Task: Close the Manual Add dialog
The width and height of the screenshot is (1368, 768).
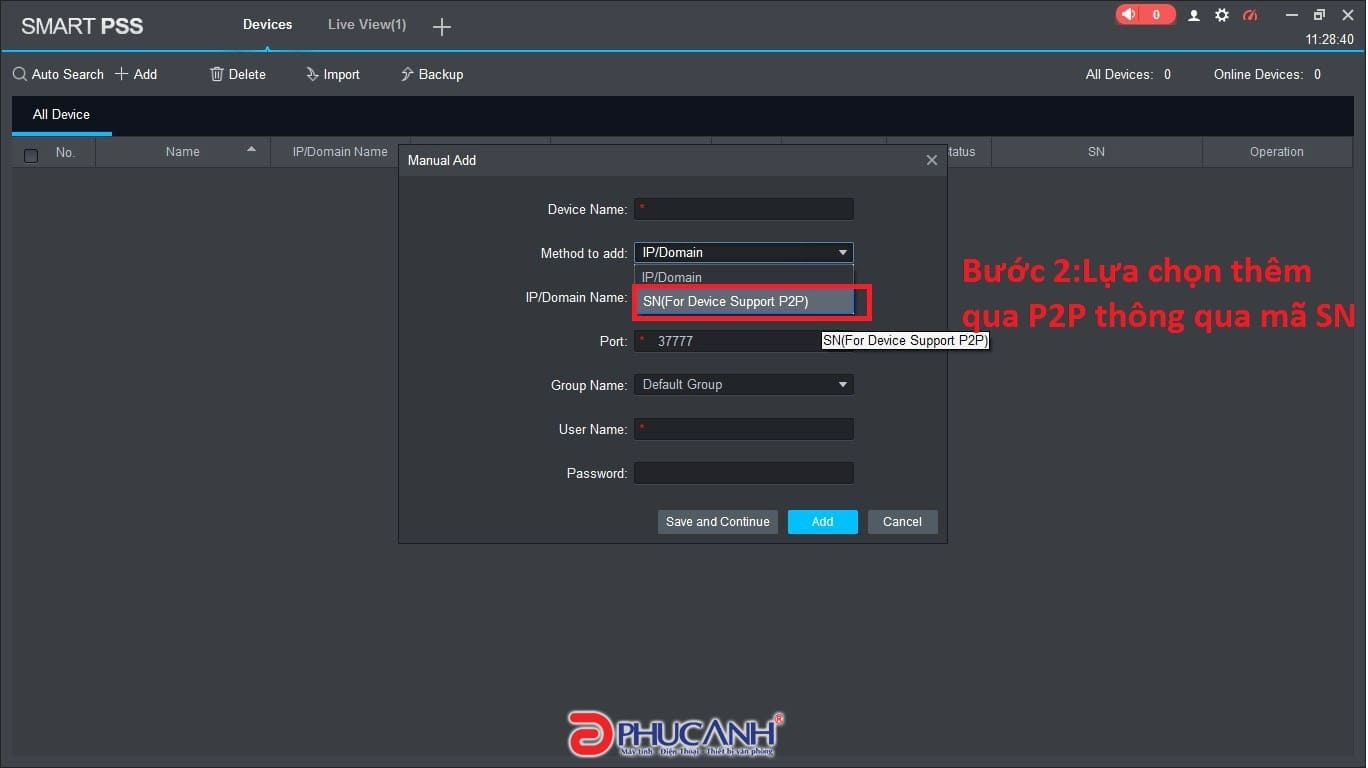Action: coord(932,160)
